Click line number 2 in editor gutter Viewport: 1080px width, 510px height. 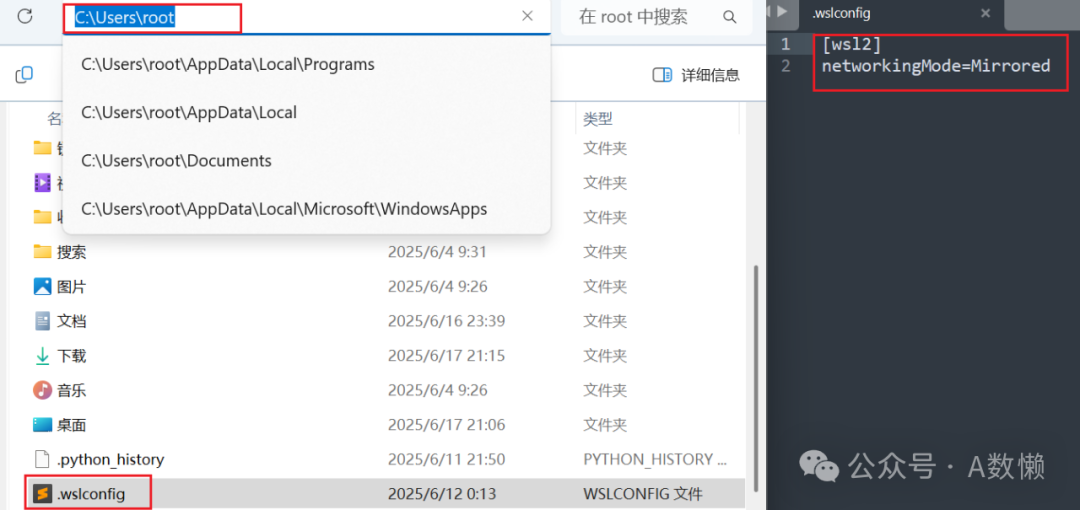[x=785, y=66]
